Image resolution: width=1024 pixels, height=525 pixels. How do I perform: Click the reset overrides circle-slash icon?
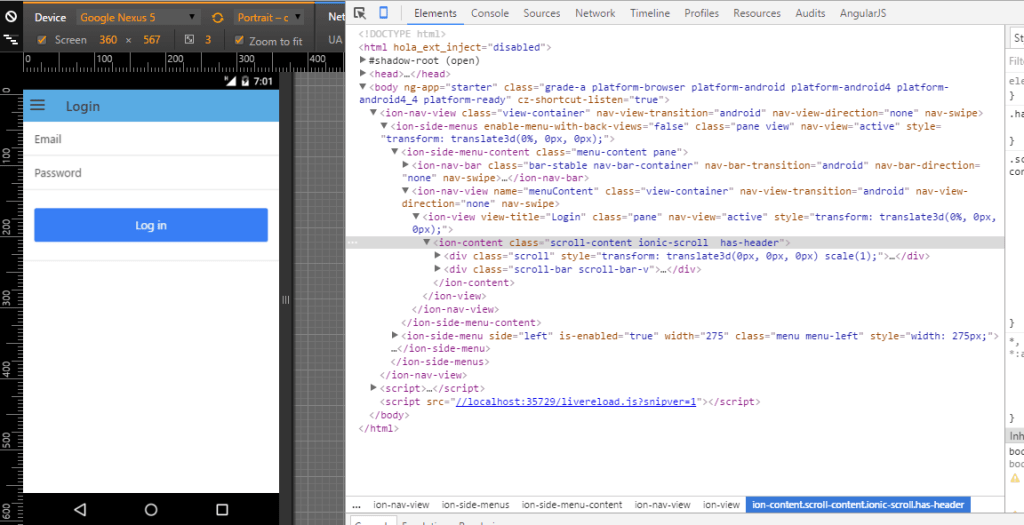[x=10, y=18]
